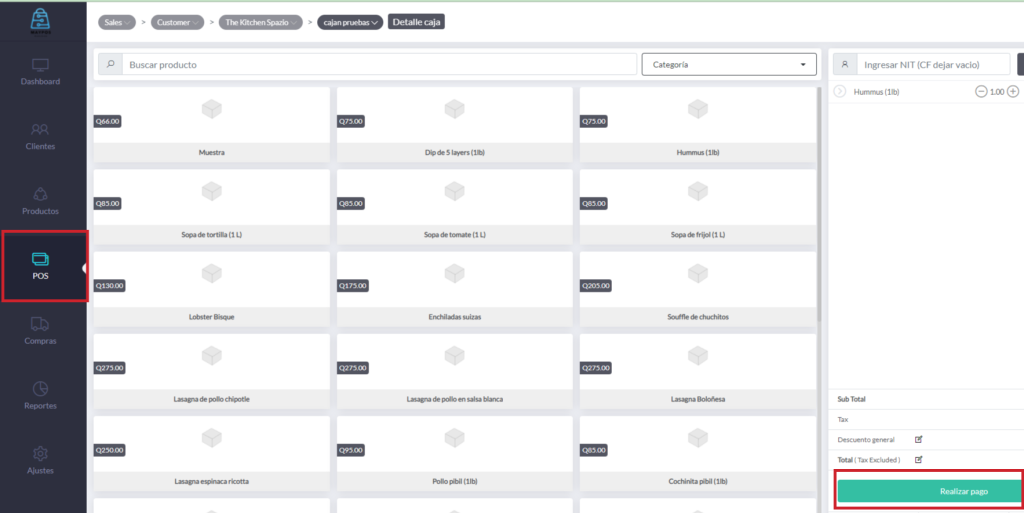Viewport: 1024px width, 513px height.
Task: Decrease Hummus quantity with minus button
Action: point(981,92)
